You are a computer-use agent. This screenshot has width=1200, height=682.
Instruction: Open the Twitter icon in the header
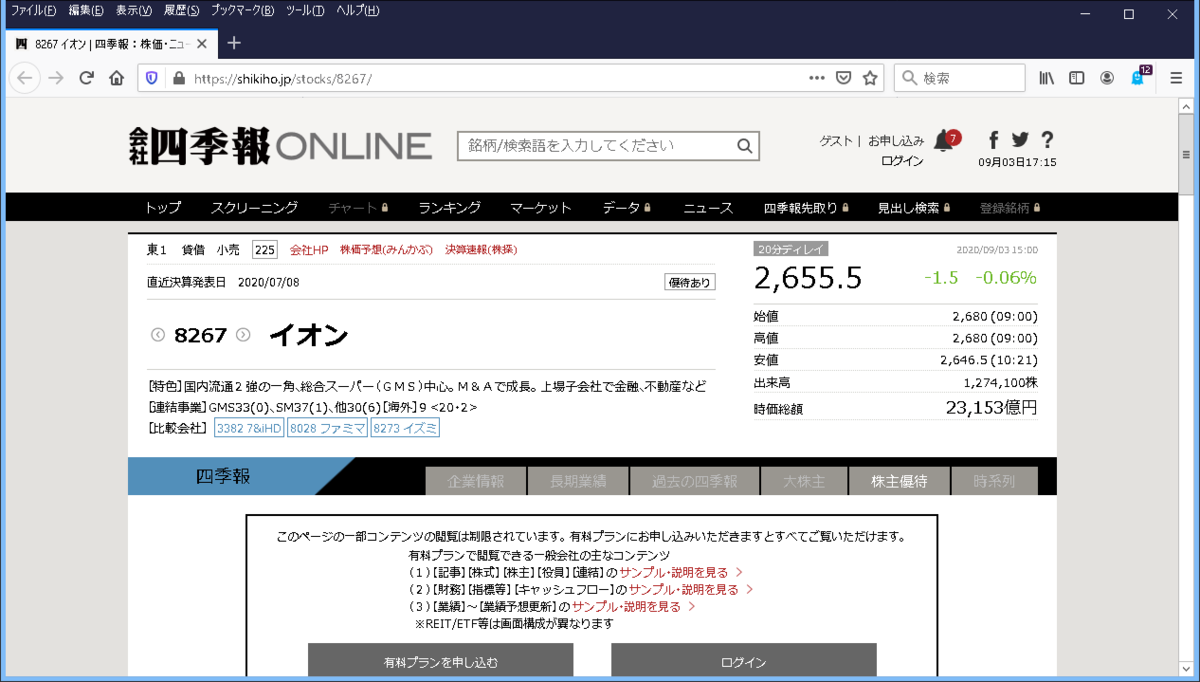1019,142
